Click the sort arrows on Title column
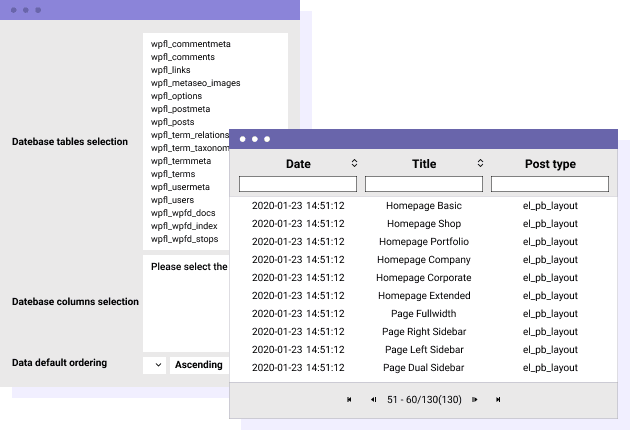Image resolution: width=630 pixels, height=430 pixels. [480, 163]
